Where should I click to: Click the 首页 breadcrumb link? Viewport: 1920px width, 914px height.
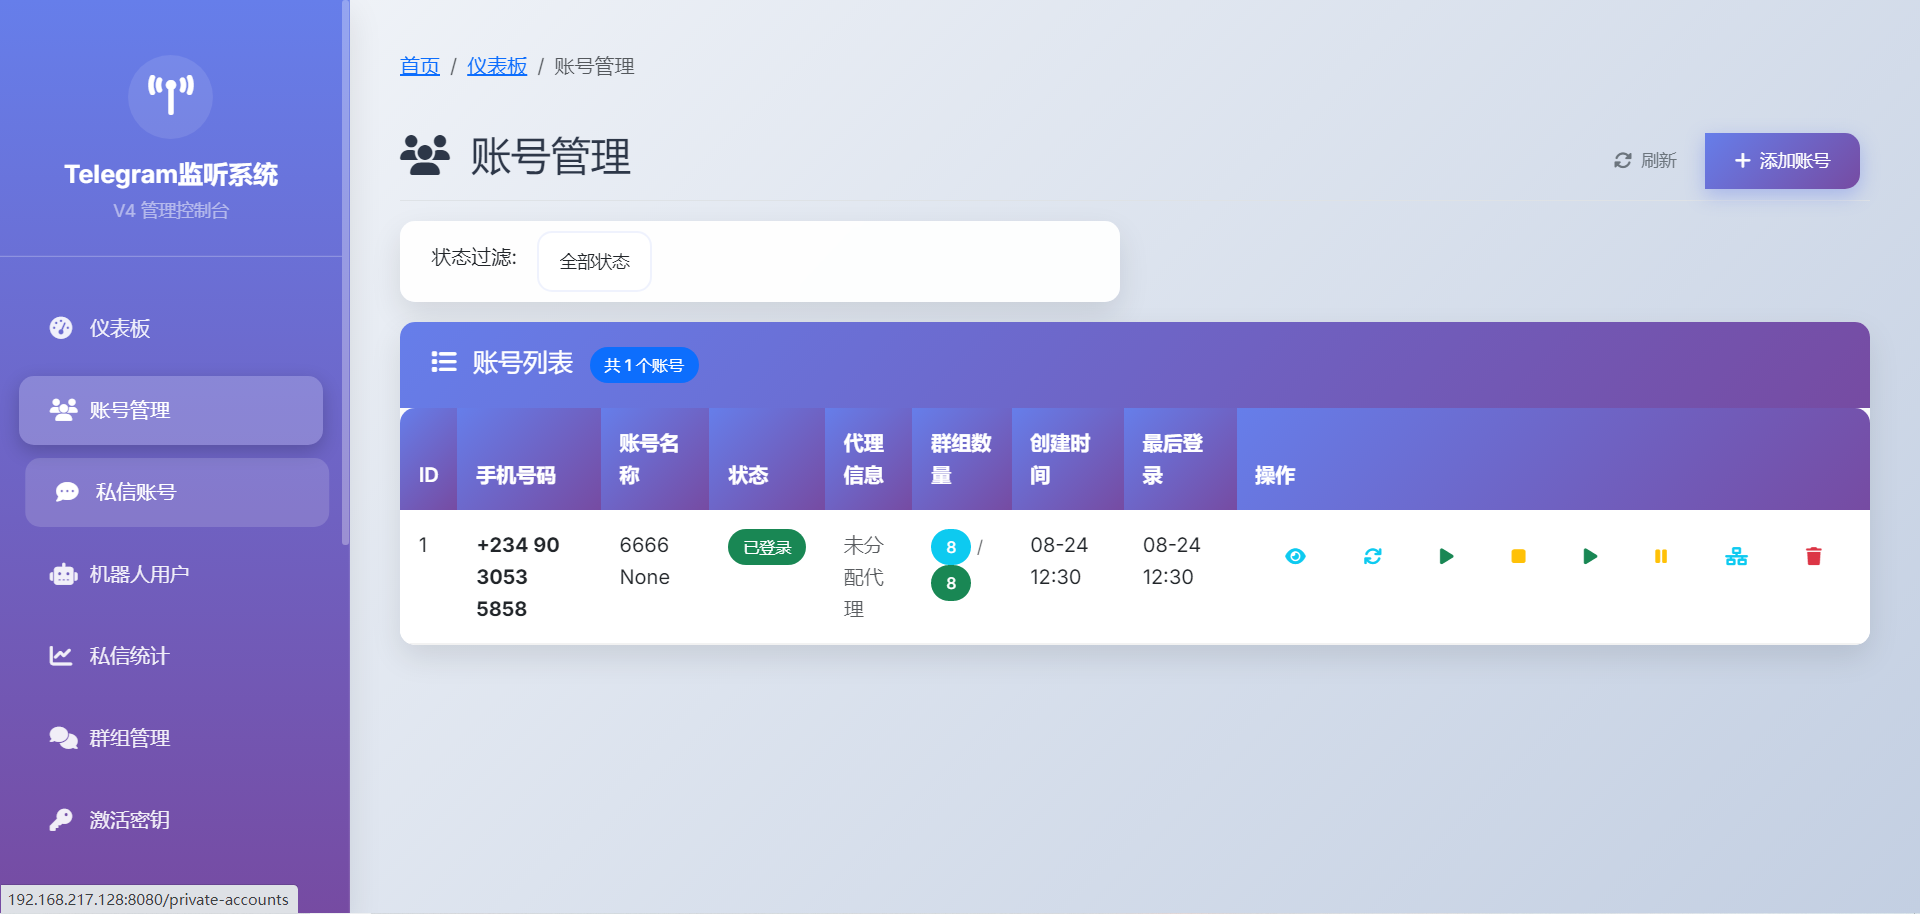pyautogui.click(x=419, y=66)
